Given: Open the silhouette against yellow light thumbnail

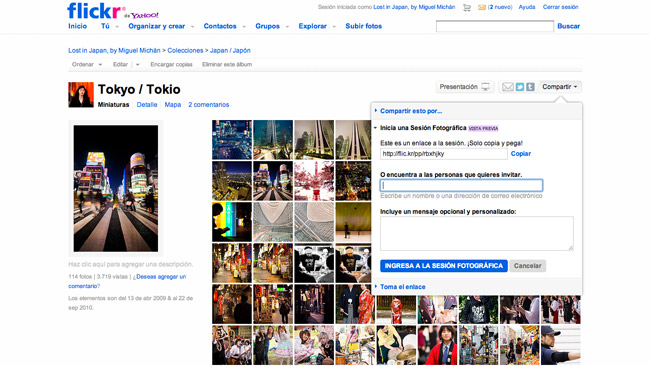Looking at the screenshot, I should [x=232, y=222].
